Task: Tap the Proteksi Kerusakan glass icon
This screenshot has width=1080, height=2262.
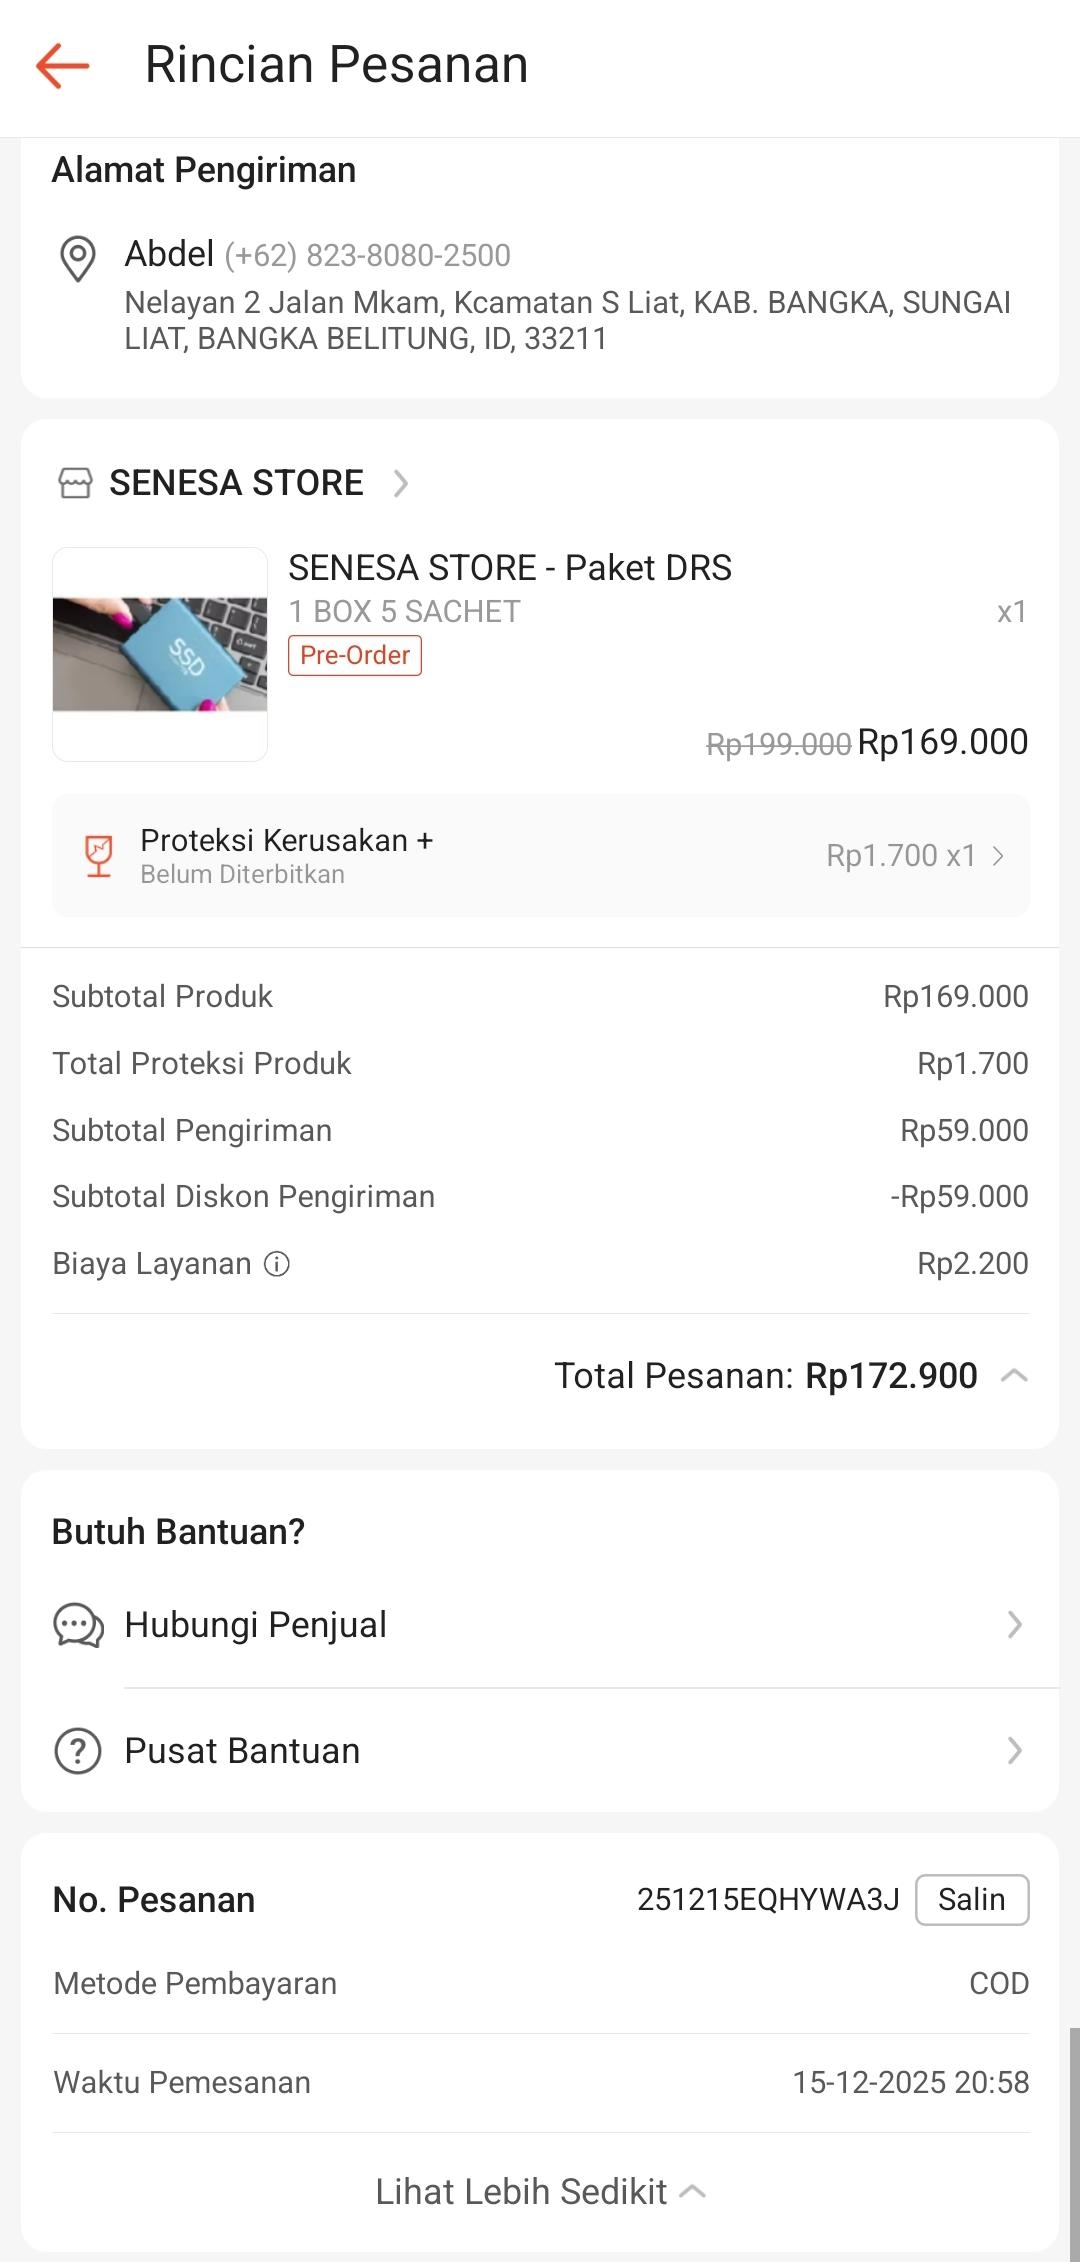Action: coord(98,856)
